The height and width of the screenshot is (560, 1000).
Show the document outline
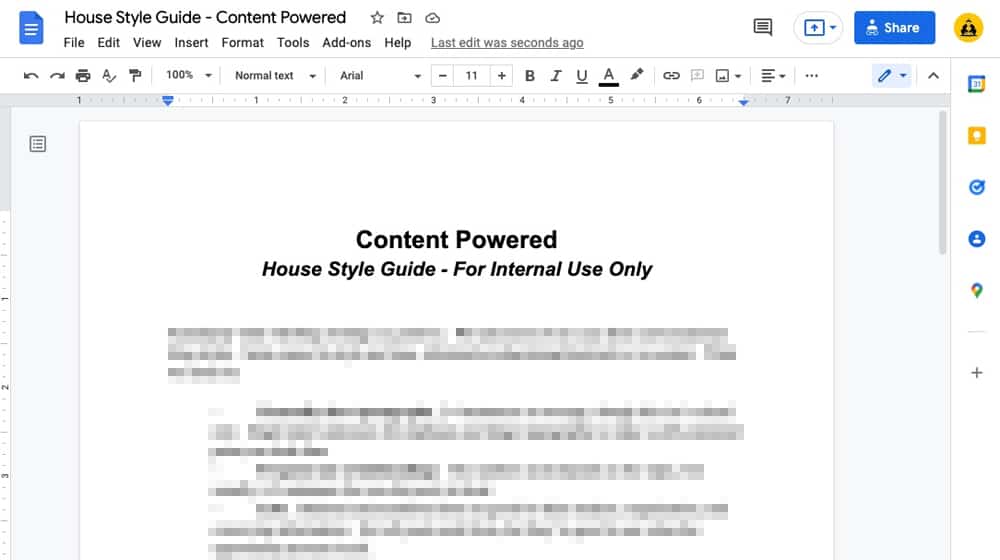38,144
